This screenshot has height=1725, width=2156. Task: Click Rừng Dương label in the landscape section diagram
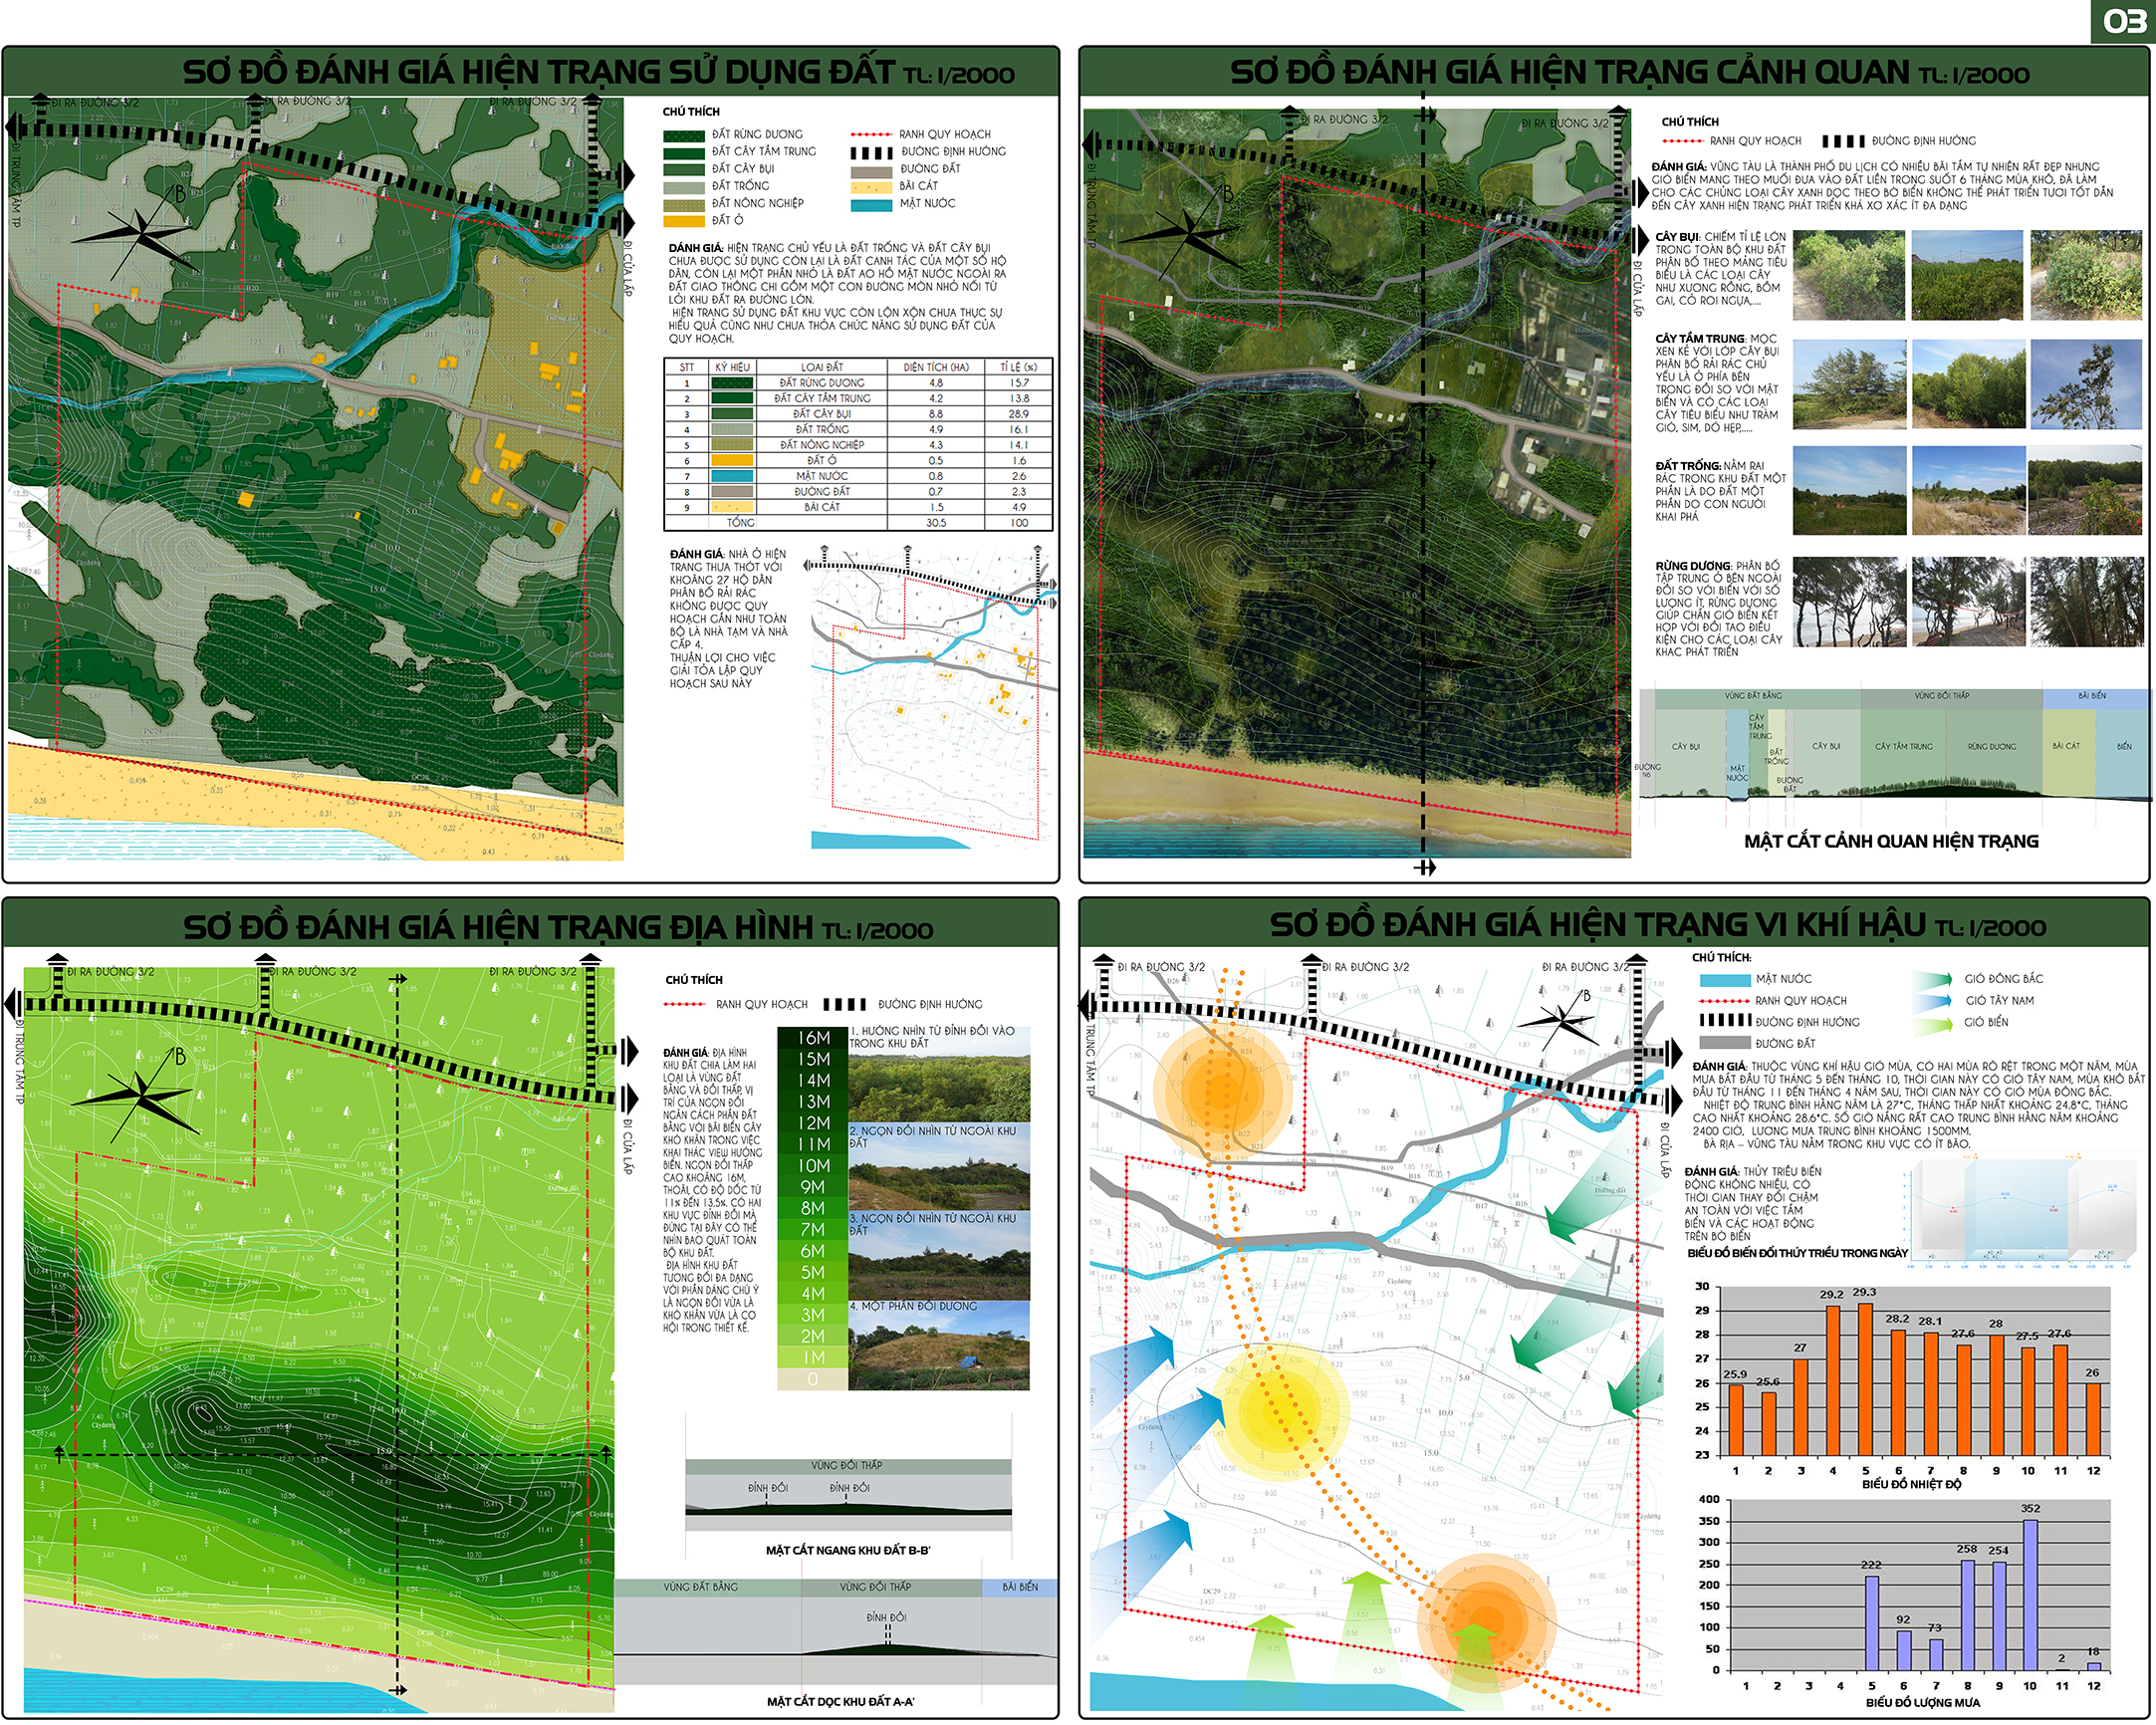[1992, 747]
